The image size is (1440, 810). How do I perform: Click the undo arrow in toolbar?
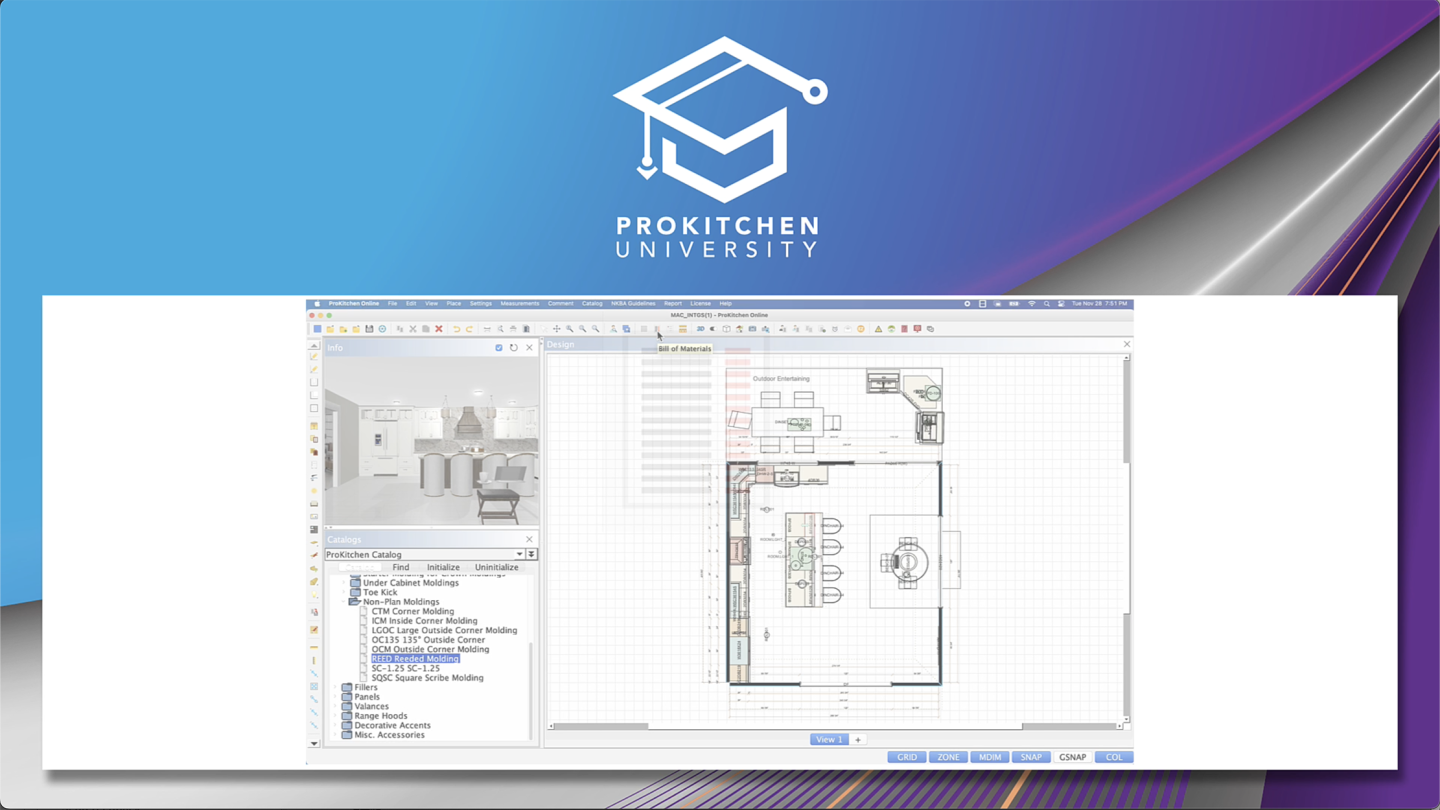[x=456, y=329]
